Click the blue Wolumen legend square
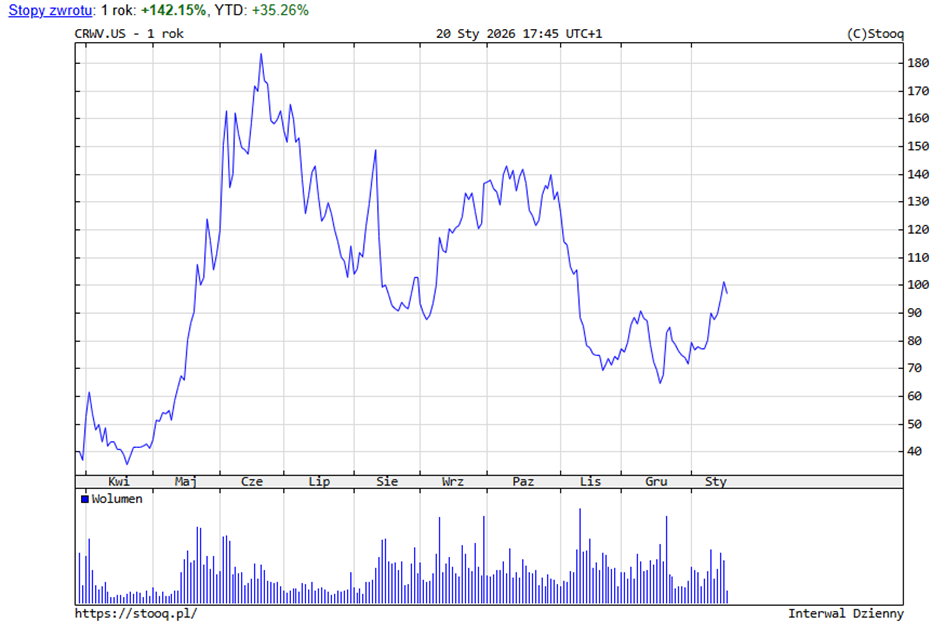 85,499
